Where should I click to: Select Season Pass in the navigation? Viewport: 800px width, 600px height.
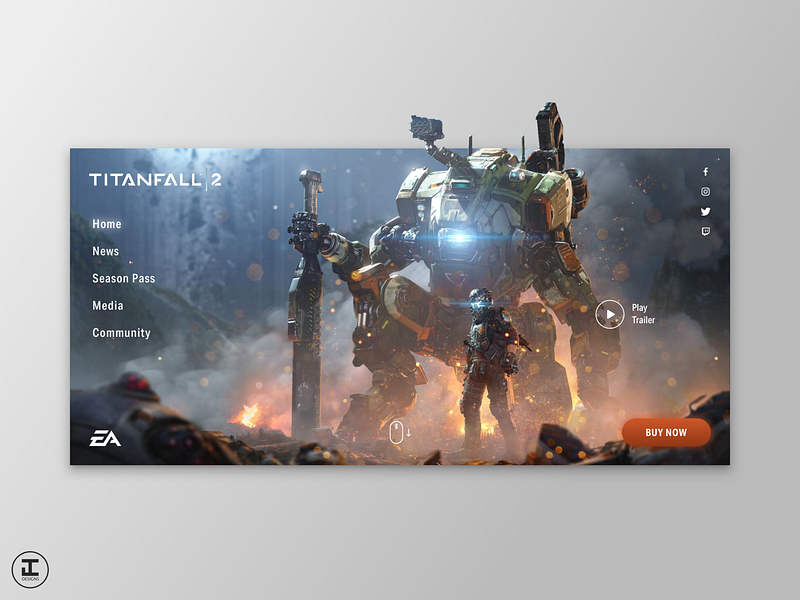point(123,279)
